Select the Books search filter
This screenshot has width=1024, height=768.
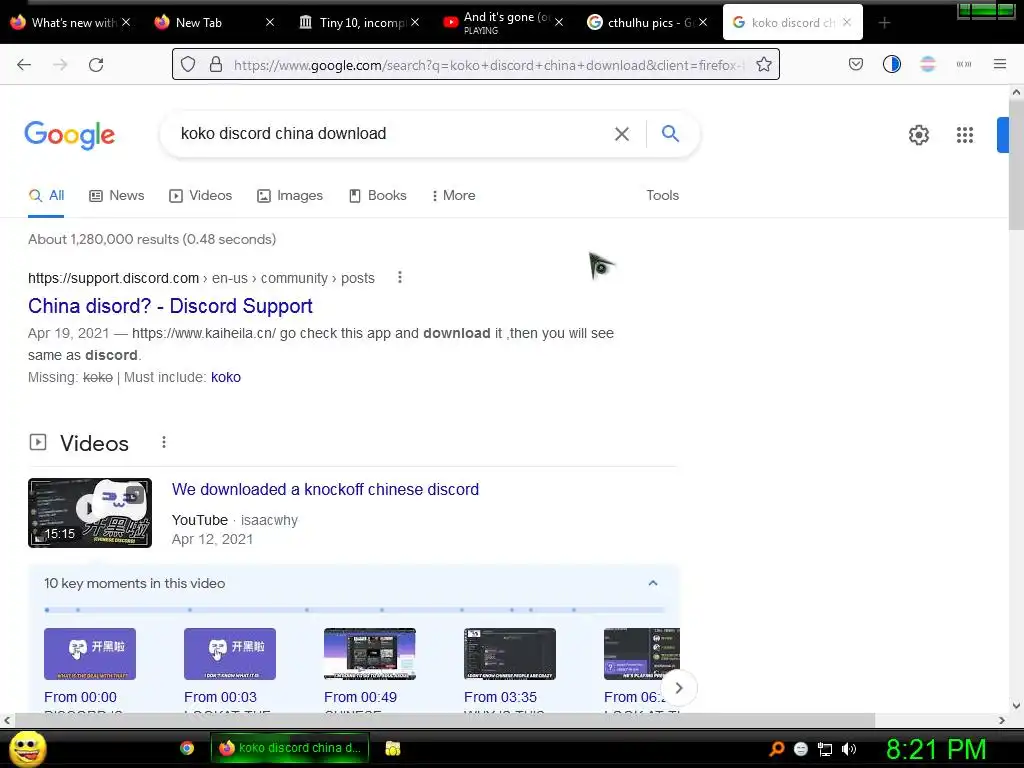(377, 195)
